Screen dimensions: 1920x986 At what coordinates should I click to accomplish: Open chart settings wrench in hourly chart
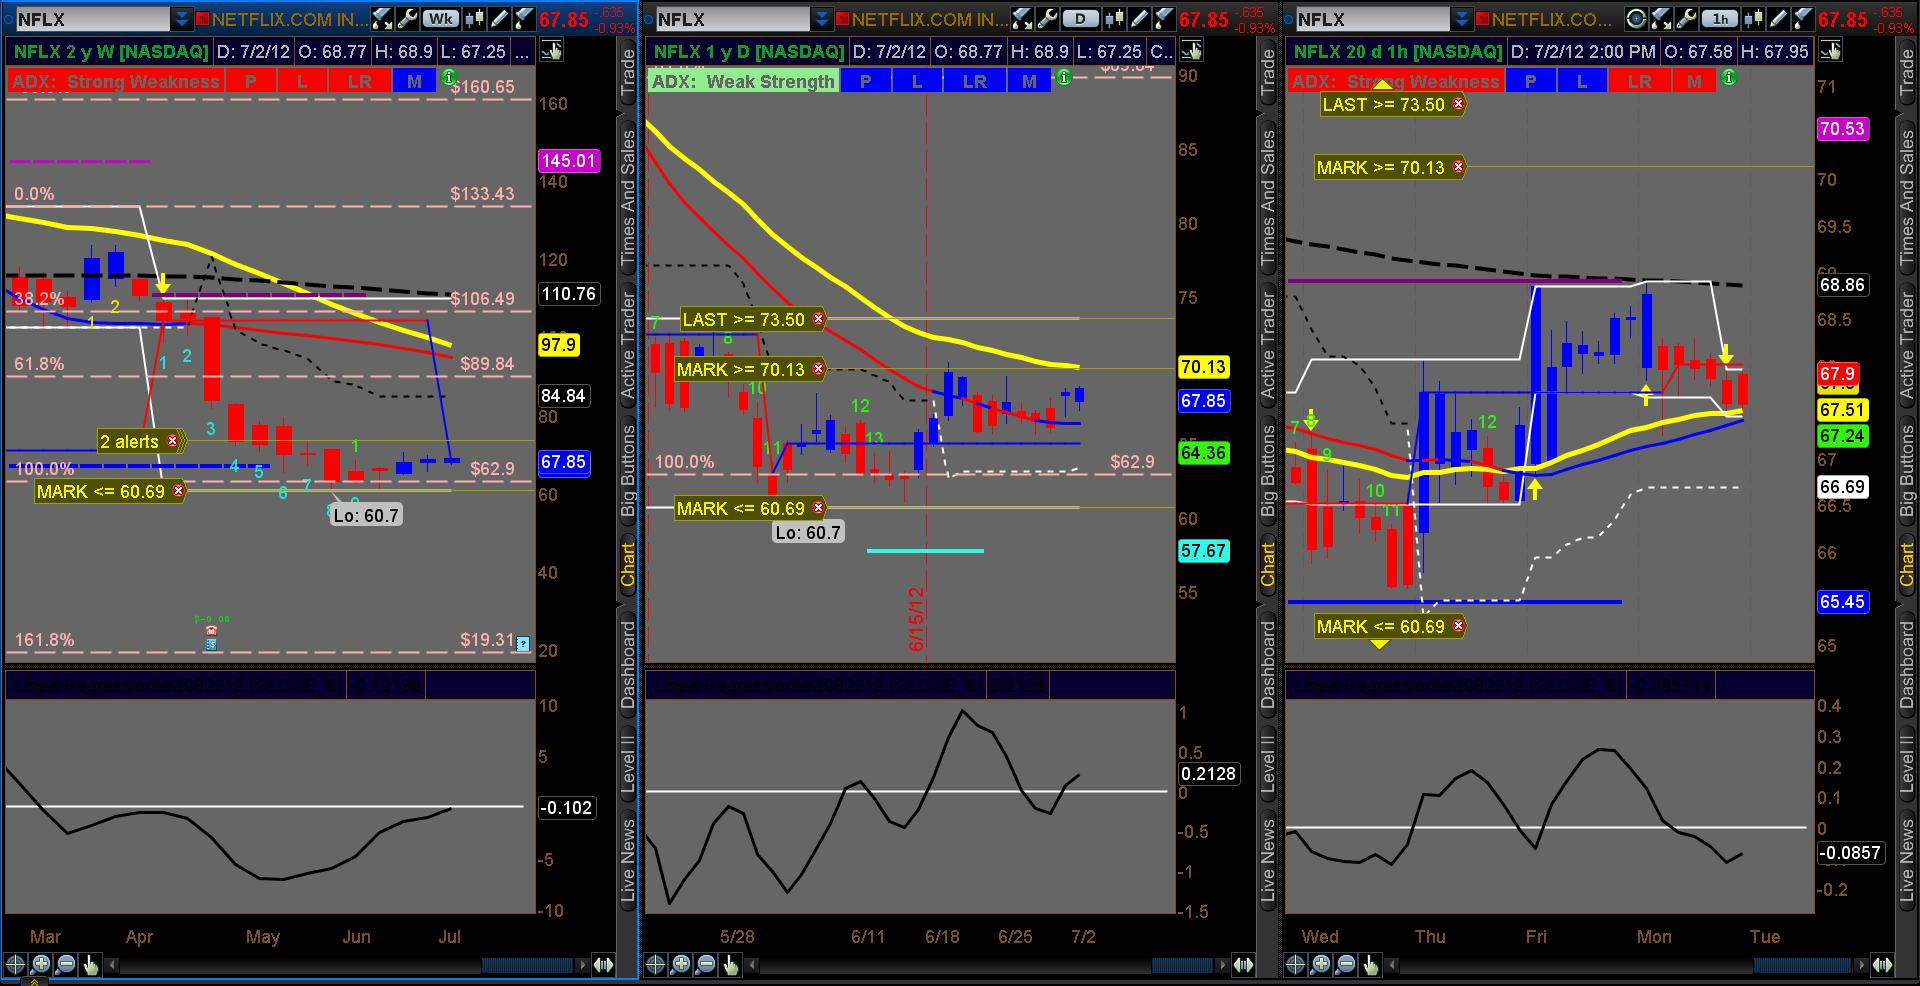pyautogui.click(x=1686, y=19)
